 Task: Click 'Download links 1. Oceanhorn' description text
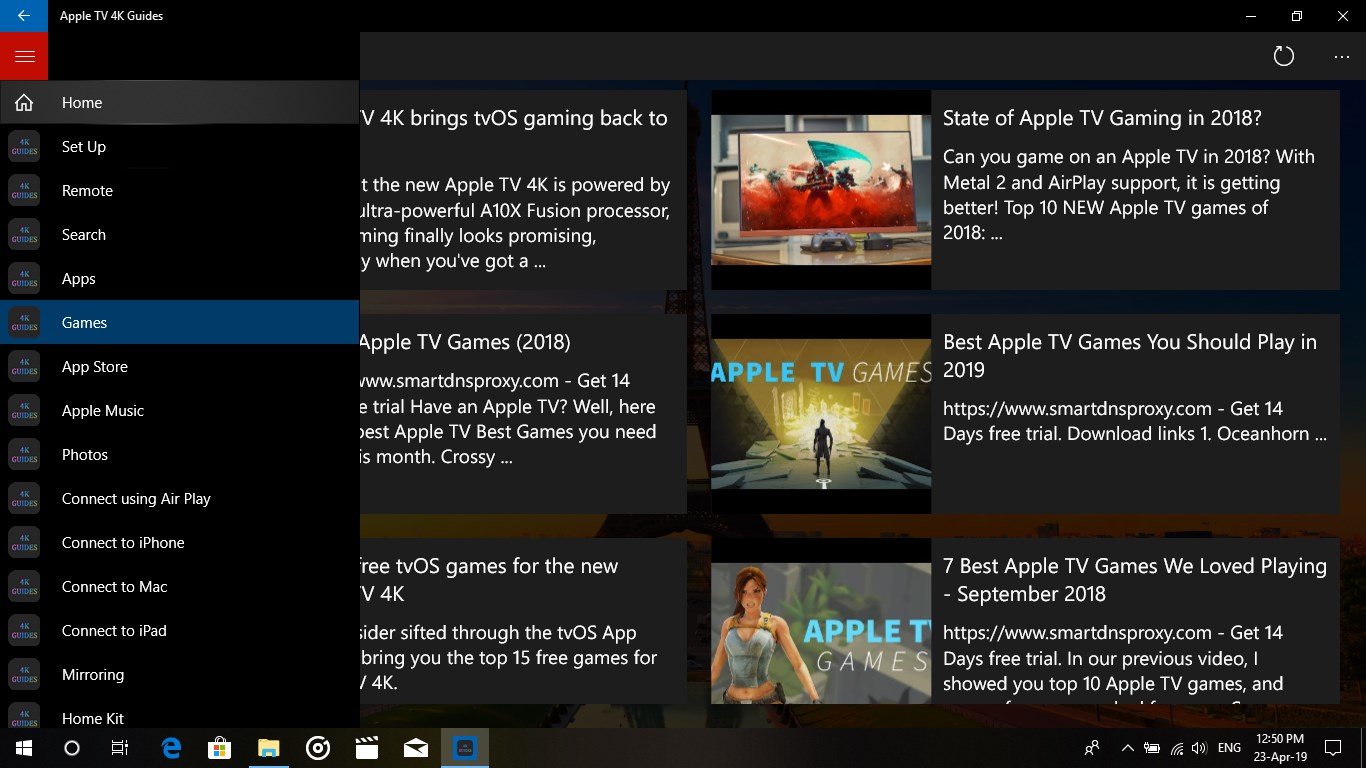coord(1197,434)
